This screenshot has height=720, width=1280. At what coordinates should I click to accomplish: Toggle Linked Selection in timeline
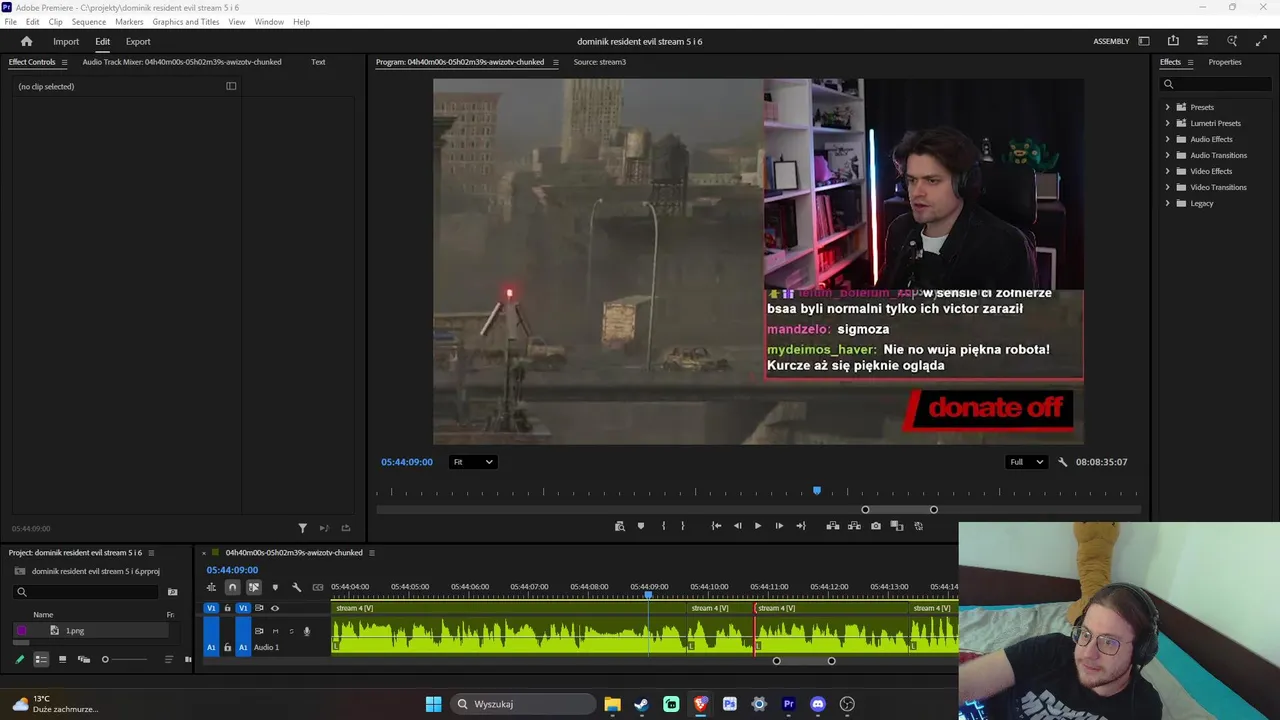(x=254, y=588)
